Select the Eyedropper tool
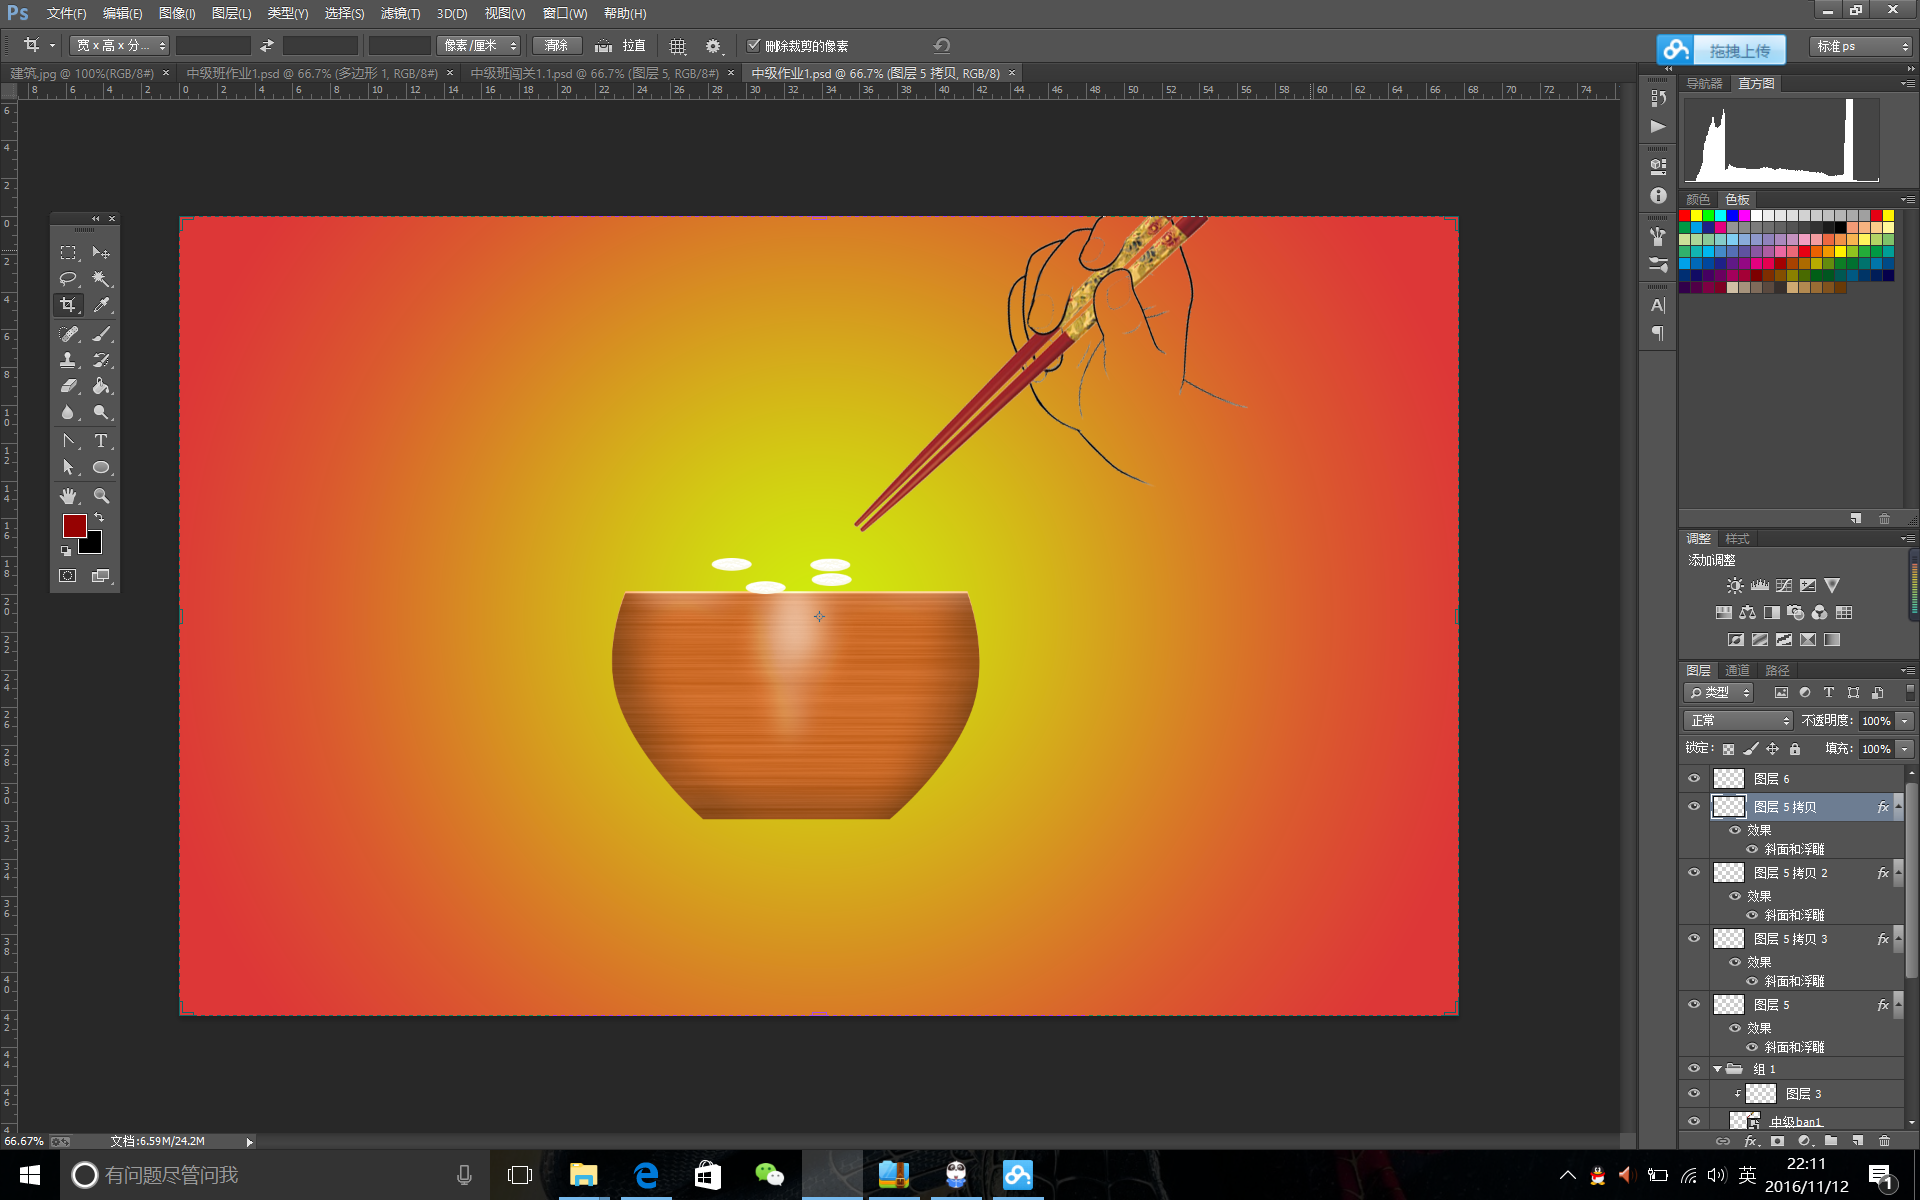This screenshot has height=1200, width=1920. pos(101,305)
